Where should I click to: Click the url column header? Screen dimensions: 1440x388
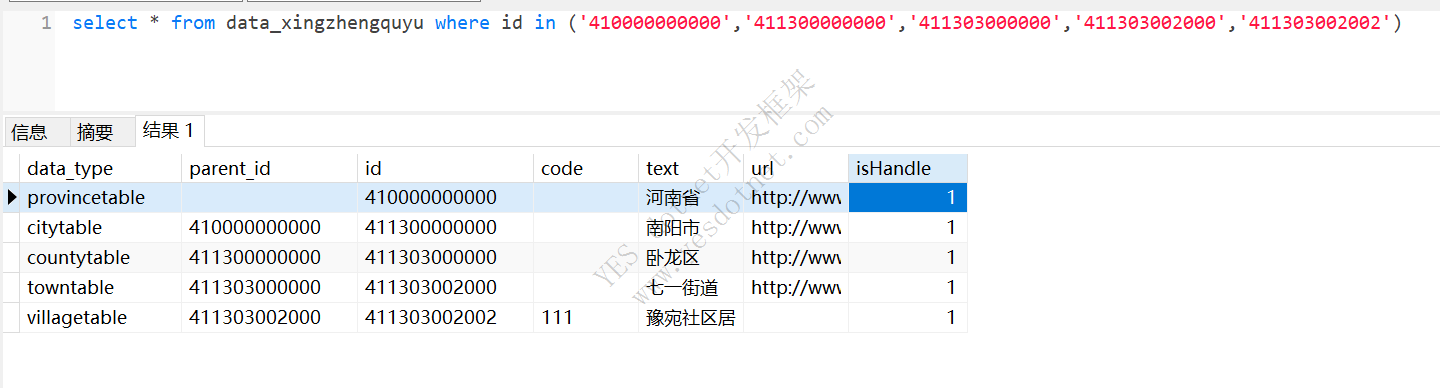point(795,168)
